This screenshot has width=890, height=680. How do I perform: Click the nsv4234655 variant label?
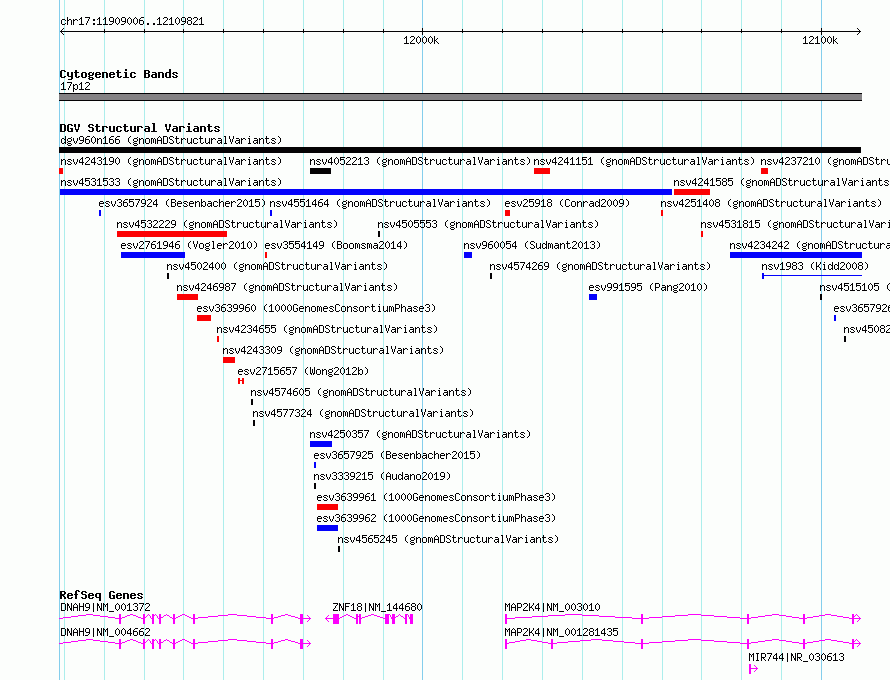coord(327,329)
